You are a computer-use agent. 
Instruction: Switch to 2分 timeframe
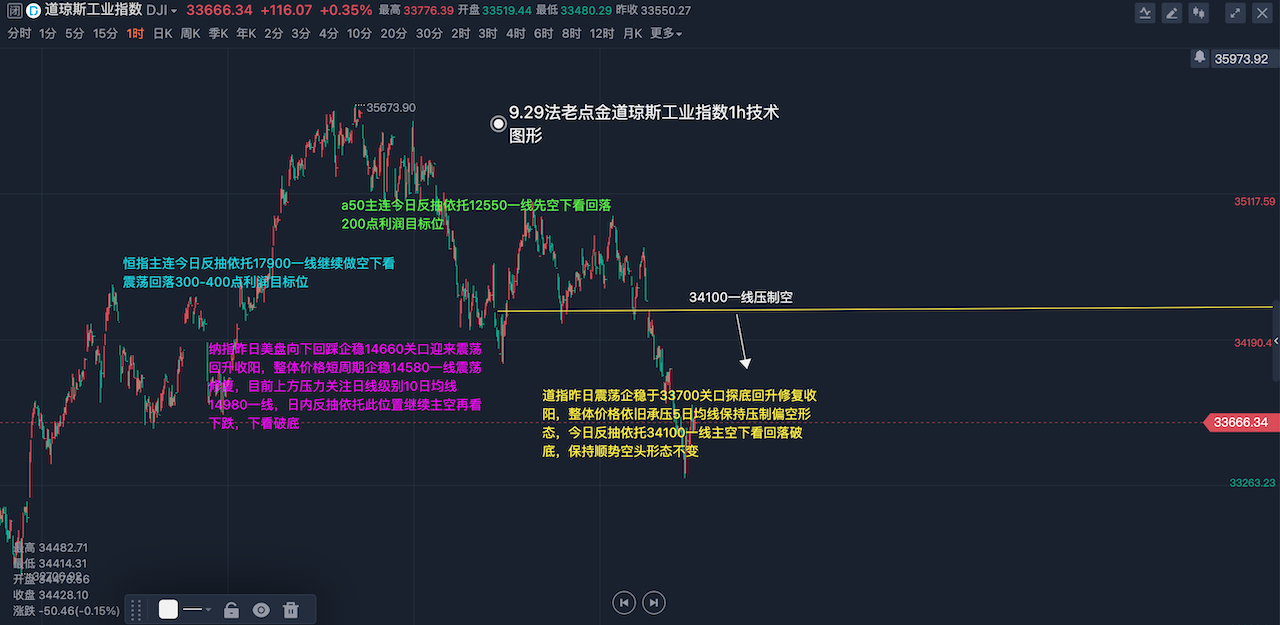tap(273, 33)
